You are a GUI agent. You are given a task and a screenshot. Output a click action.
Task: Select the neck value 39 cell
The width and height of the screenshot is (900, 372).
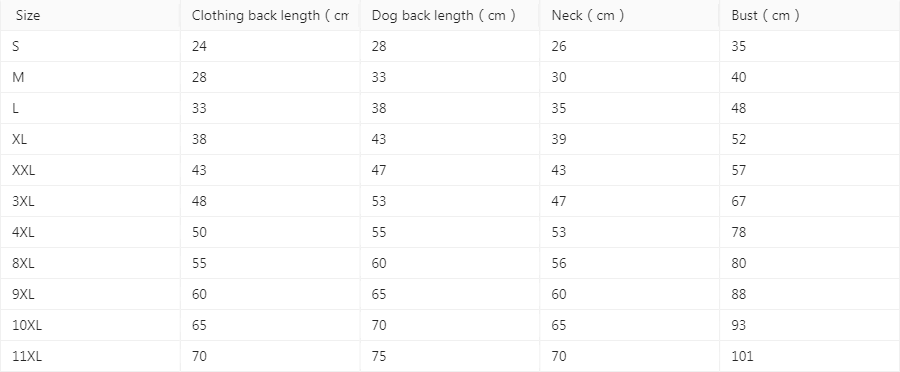[x=629, y=140]
